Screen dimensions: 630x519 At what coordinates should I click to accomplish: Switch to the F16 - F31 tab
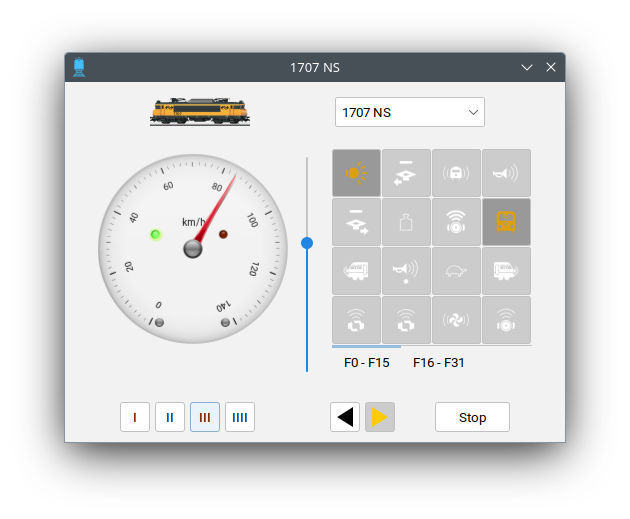click(438, 362)
